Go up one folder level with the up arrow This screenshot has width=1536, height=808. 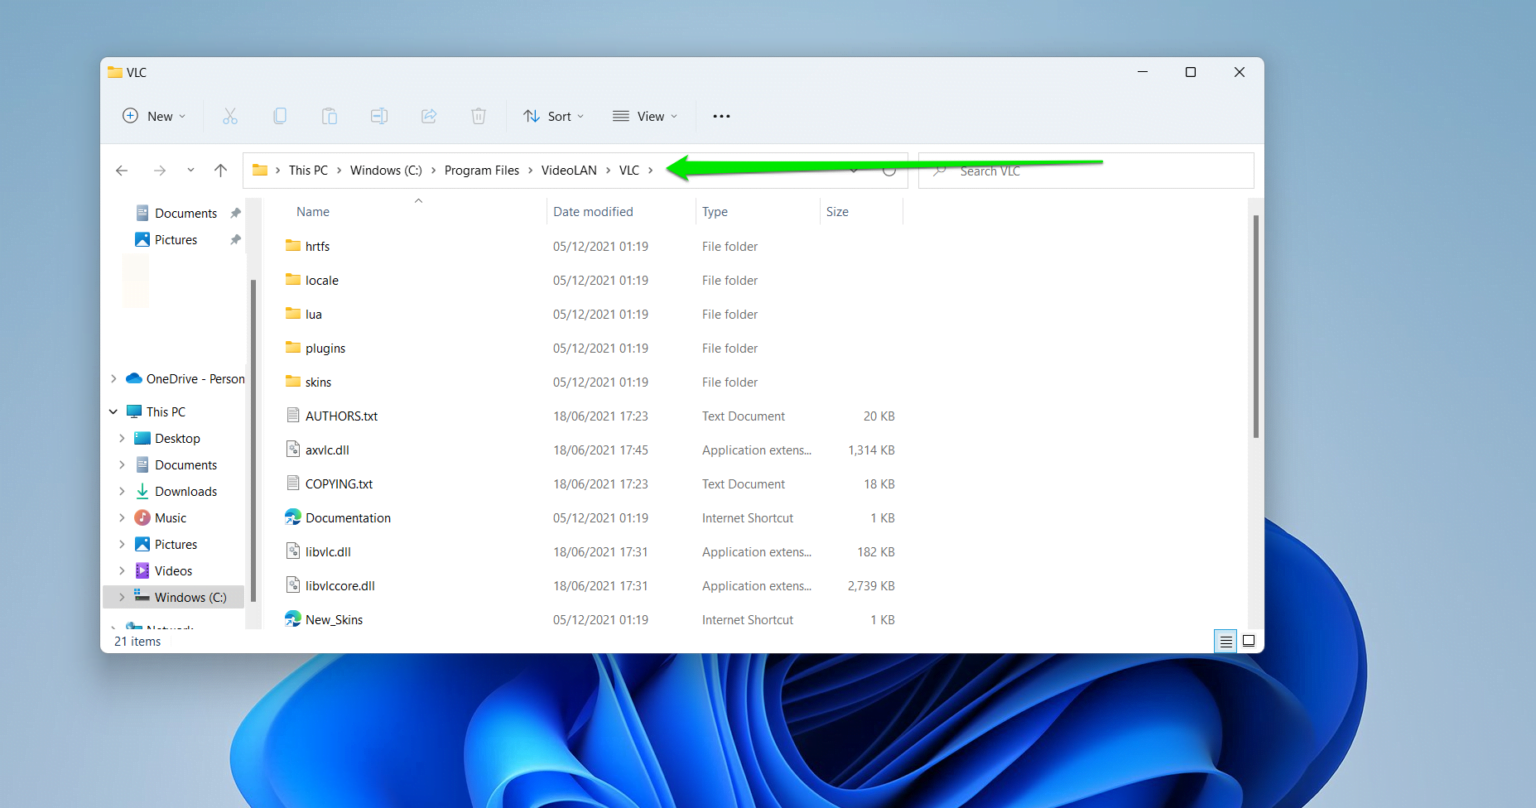(x=221, y=170)
